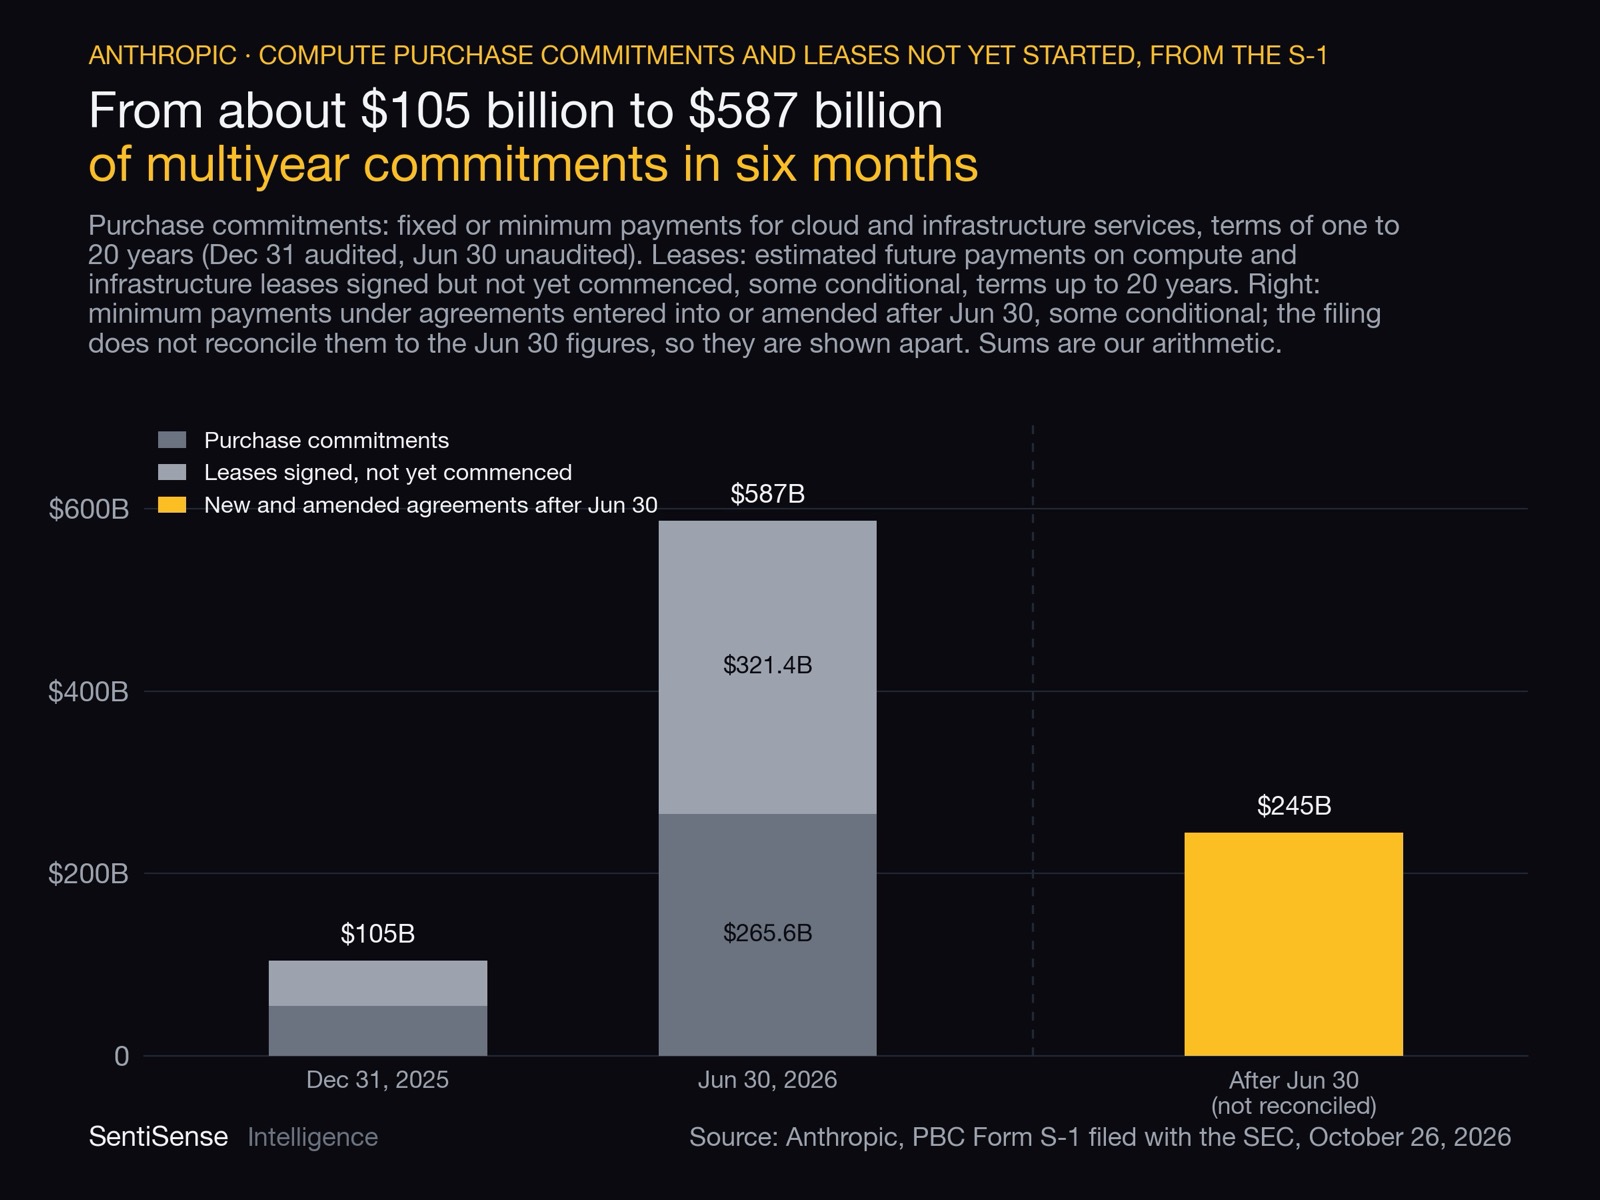Select the 'Purchase commitments' legend label
Viewport: 1600px width, 1200px height.
pyautogui.click(x=326, y=440)
